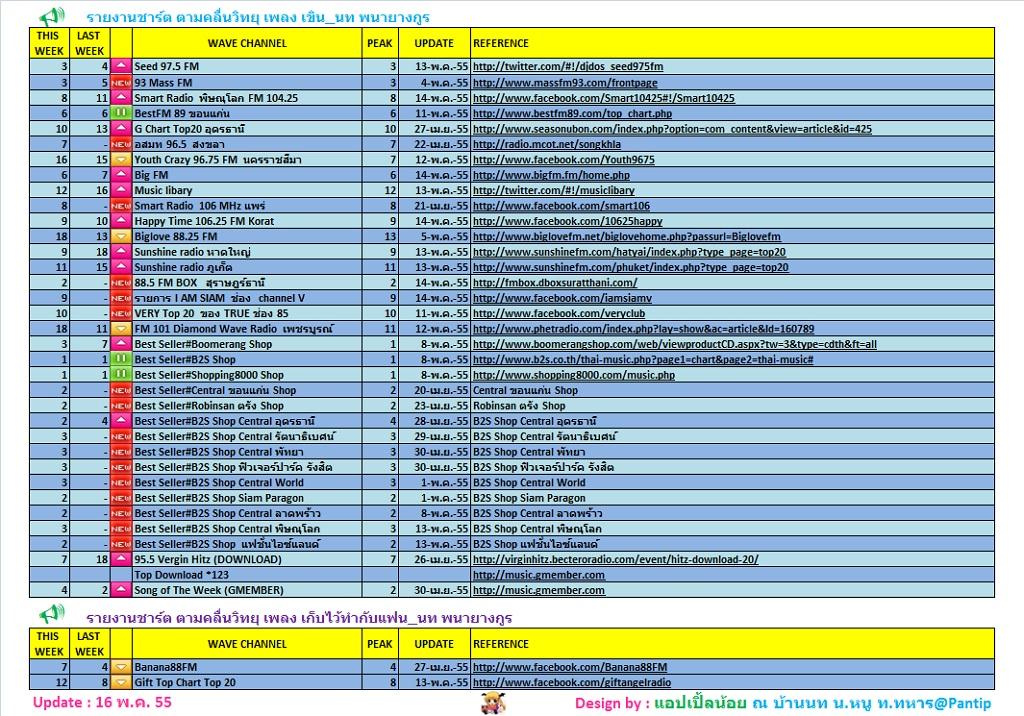Click the up-arrow icon for Best Seller#Boomerang Shop
This screenshot has width=1024, height=716.
(x=121, y=344)
